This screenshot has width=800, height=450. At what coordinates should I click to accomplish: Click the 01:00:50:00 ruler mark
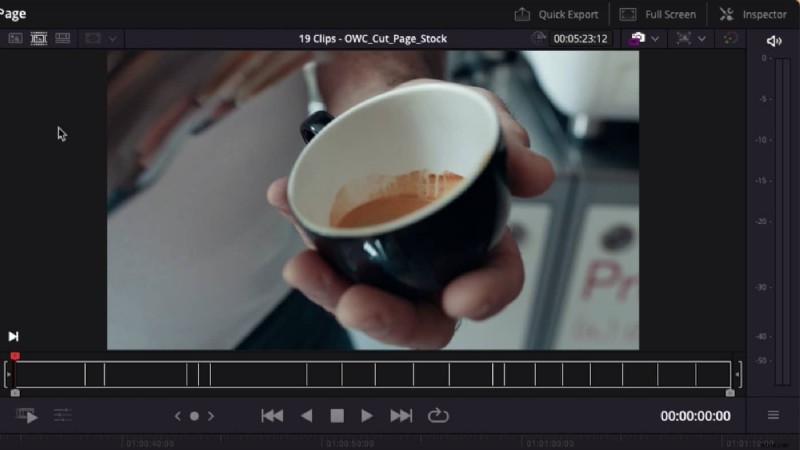pos(350,444)
